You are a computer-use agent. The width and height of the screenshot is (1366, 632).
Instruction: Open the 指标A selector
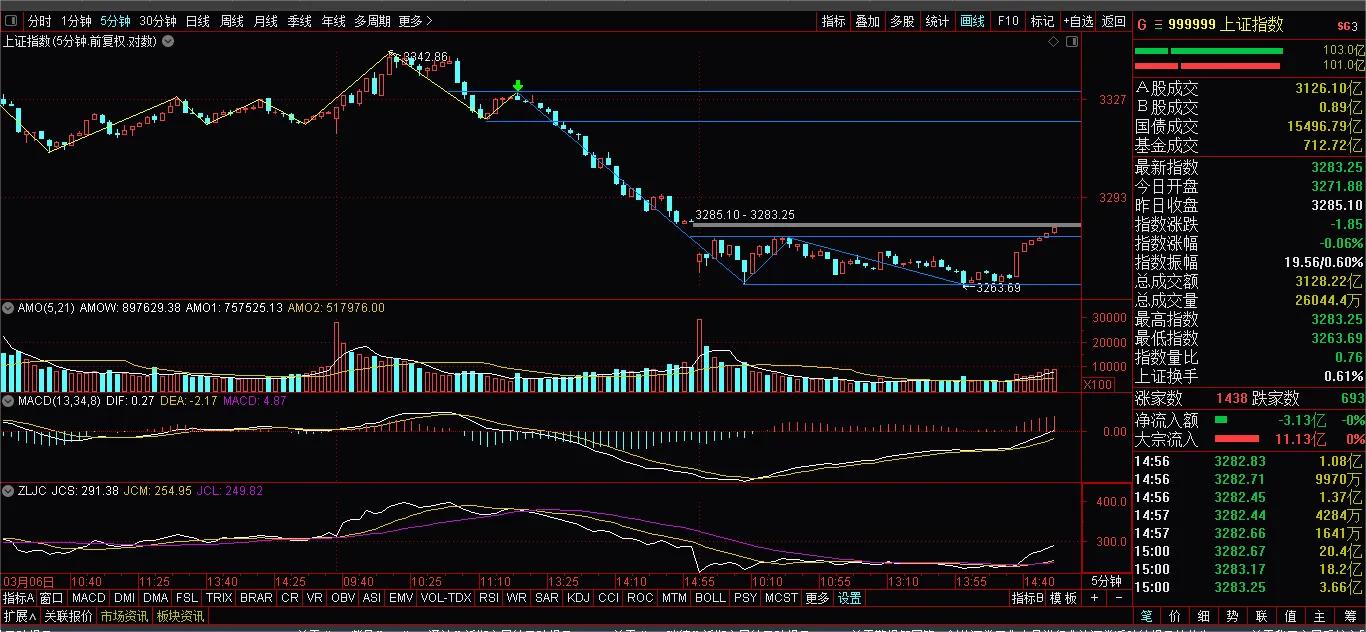(19, 598)
